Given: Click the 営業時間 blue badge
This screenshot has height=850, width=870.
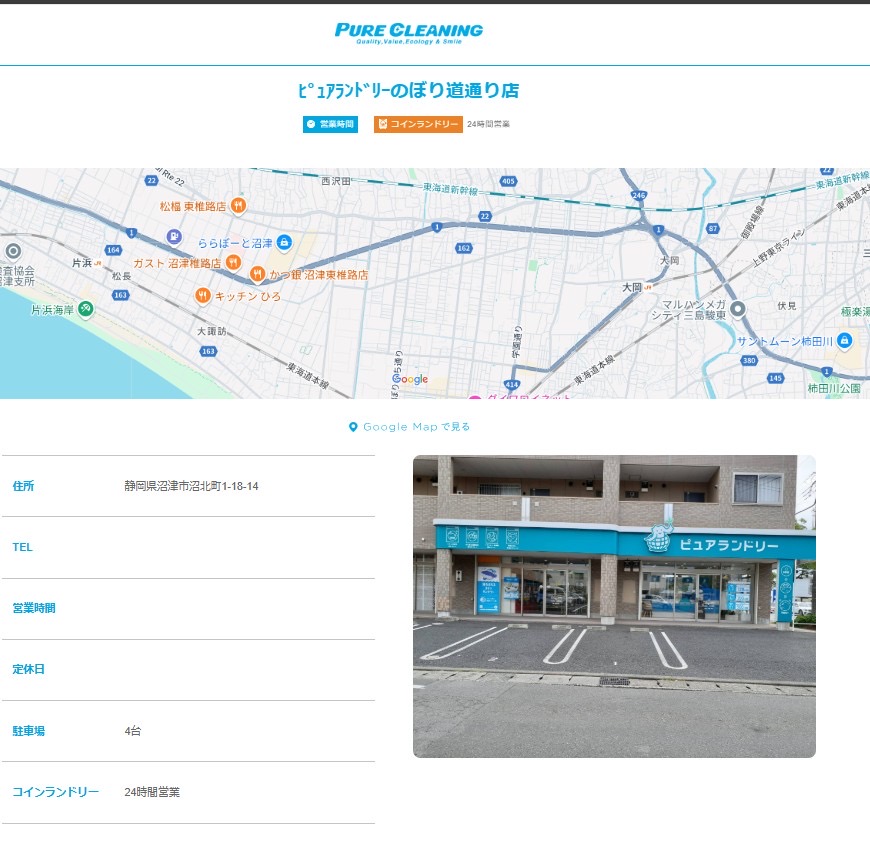Looking at the screenshot, I should (x=330, y=124).
